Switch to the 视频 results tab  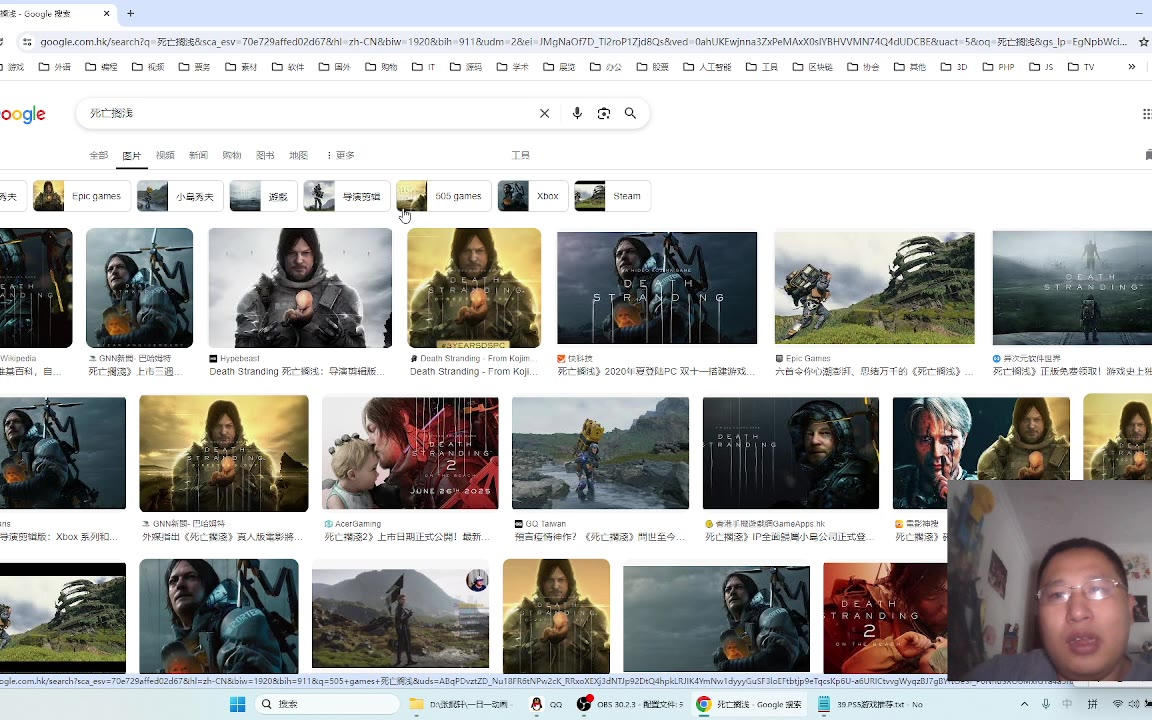[165, 155]
